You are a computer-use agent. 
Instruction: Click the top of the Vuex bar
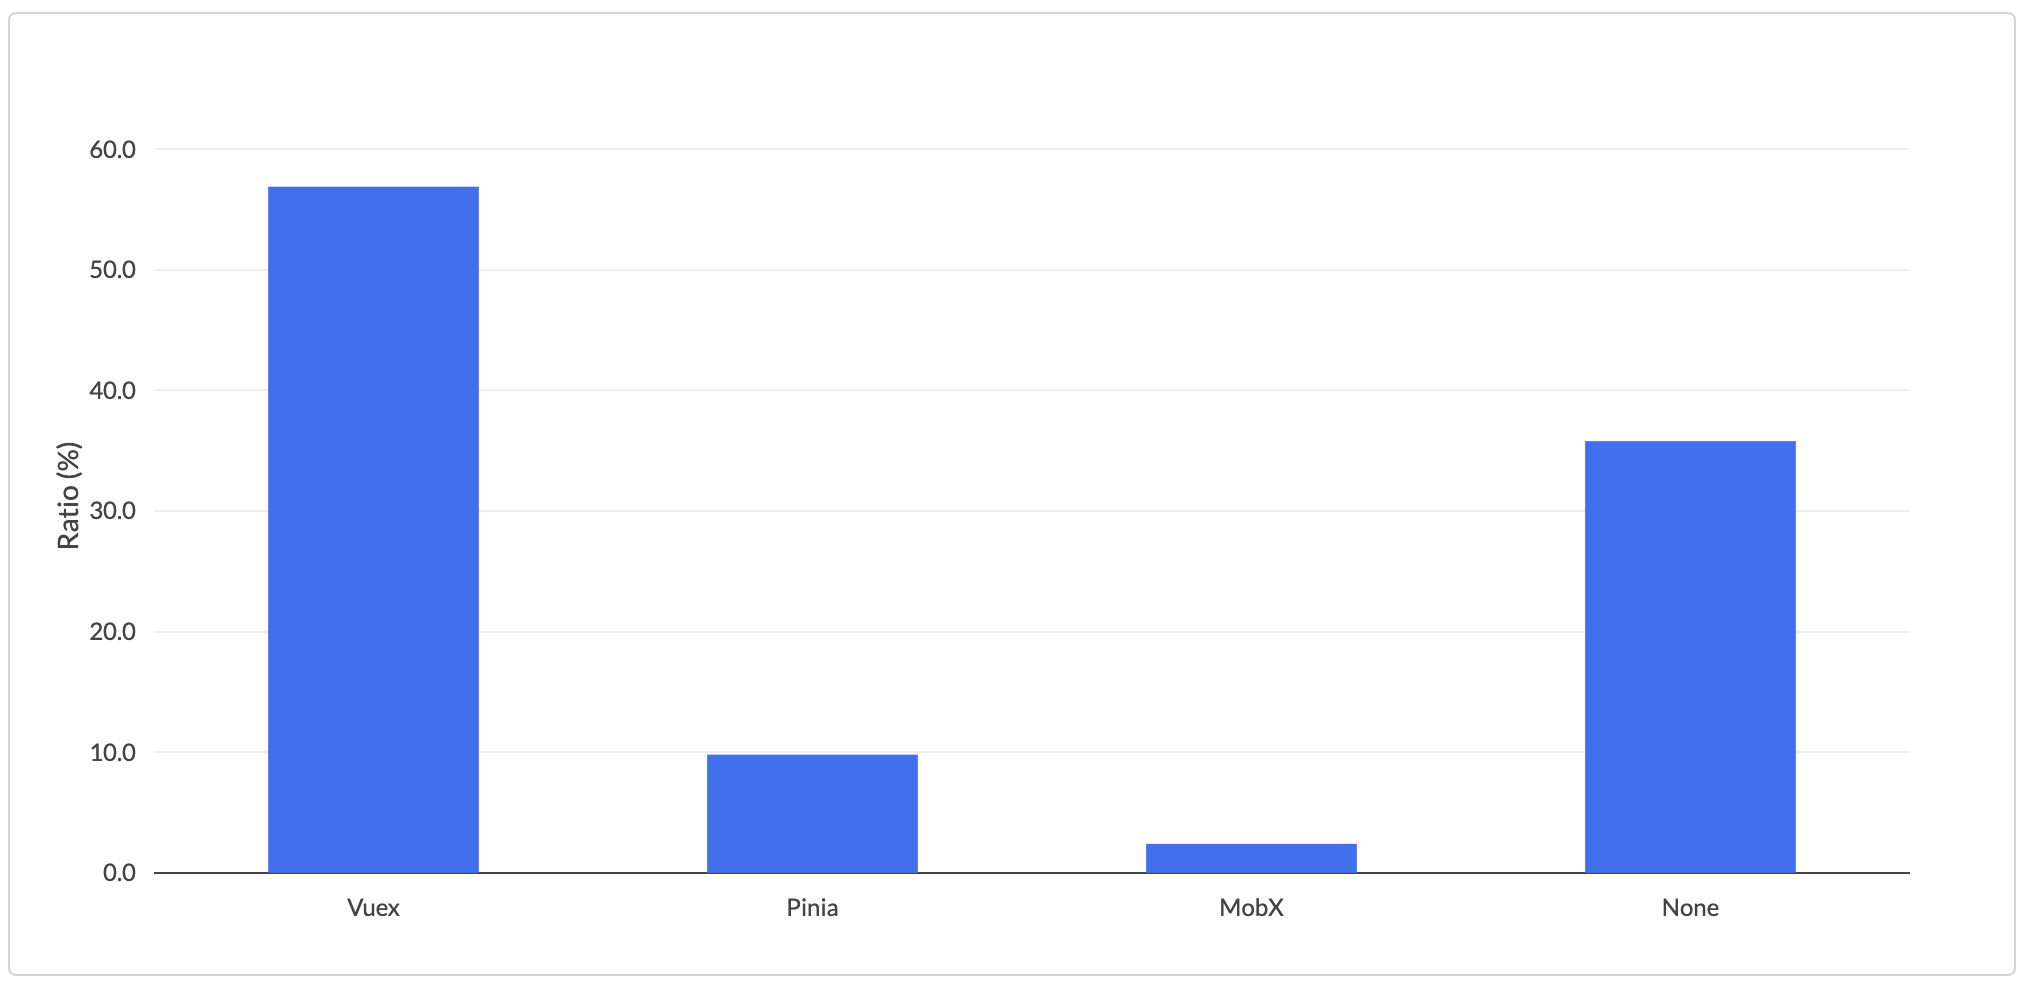tap(373, 188)
